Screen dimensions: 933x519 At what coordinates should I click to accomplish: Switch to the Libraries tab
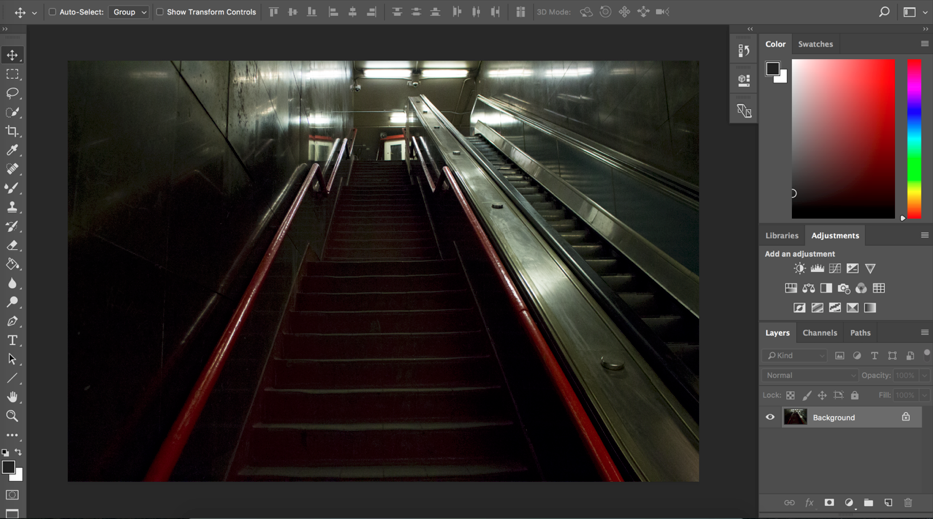[x=782, y=236]
